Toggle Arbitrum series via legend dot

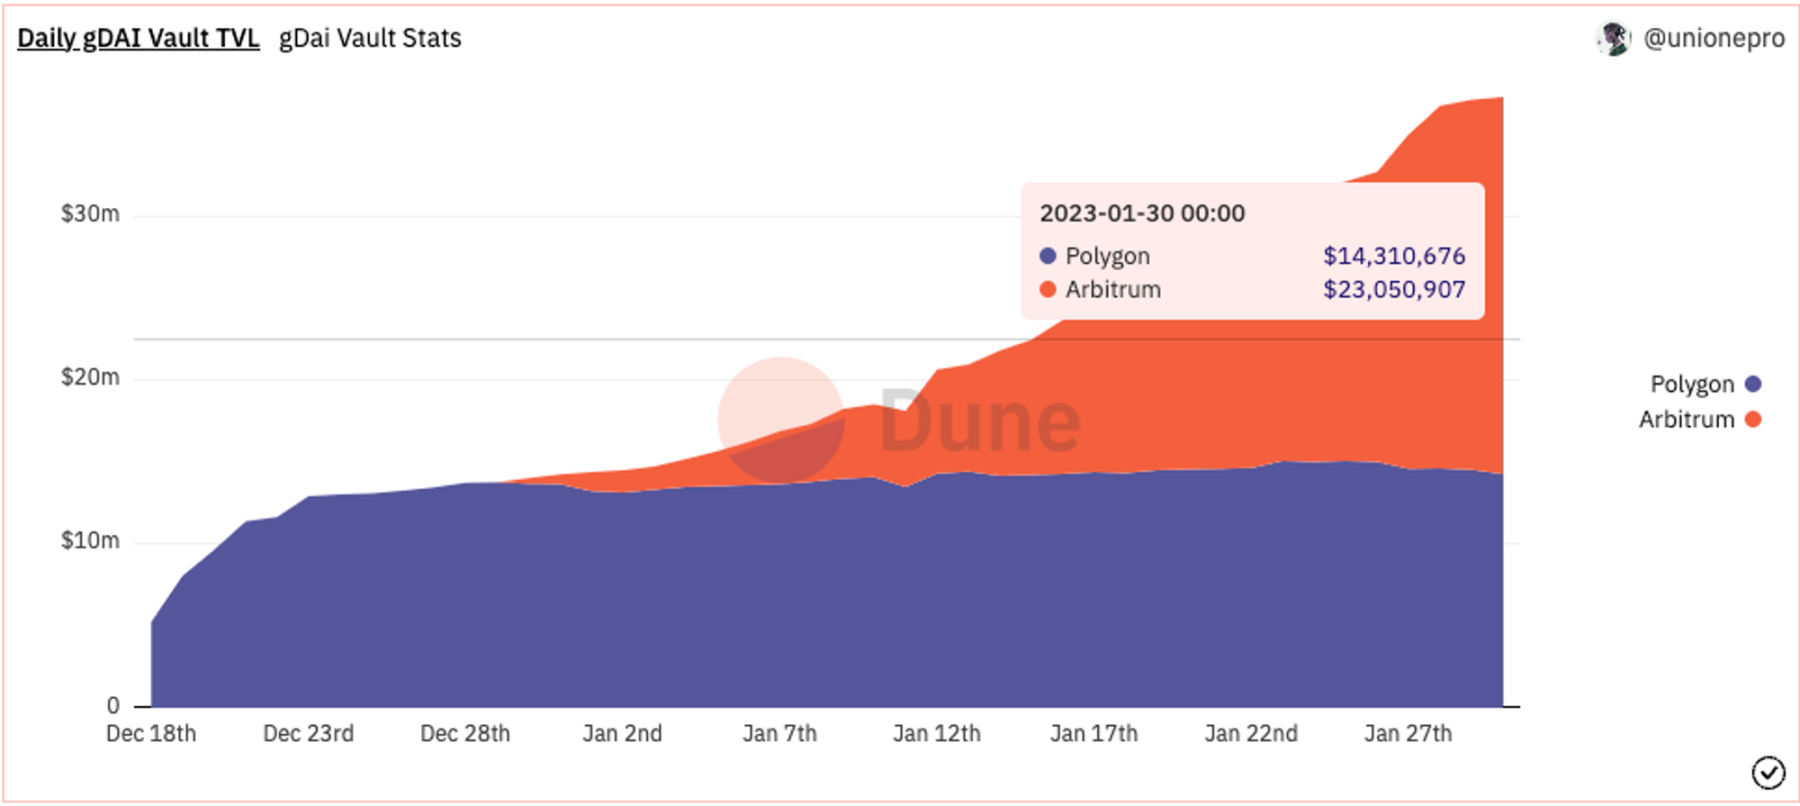pos(1753,419)
